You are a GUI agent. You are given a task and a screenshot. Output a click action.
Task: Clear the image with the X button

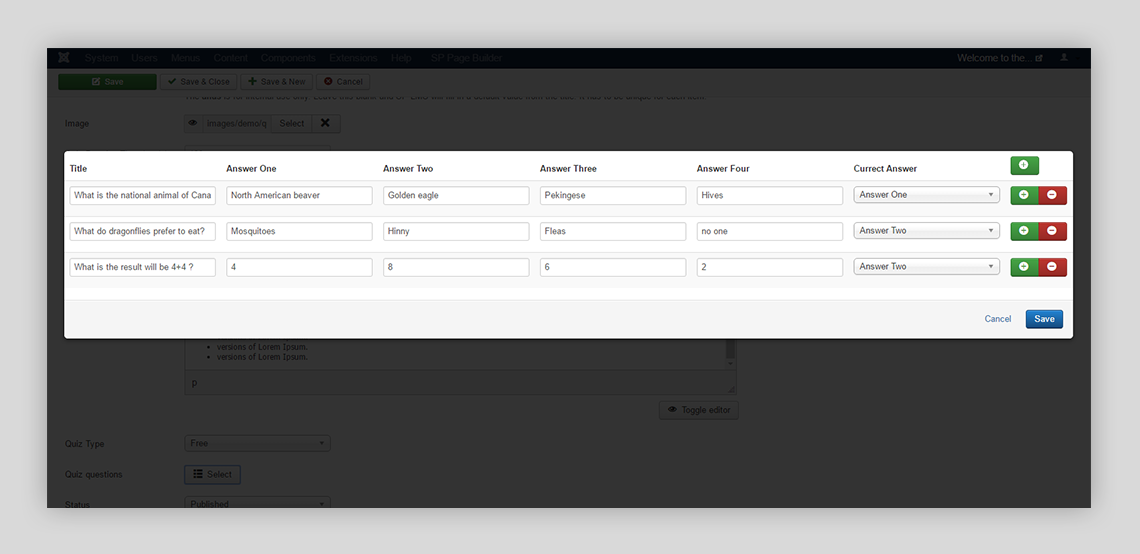click(x=325, y=124)
